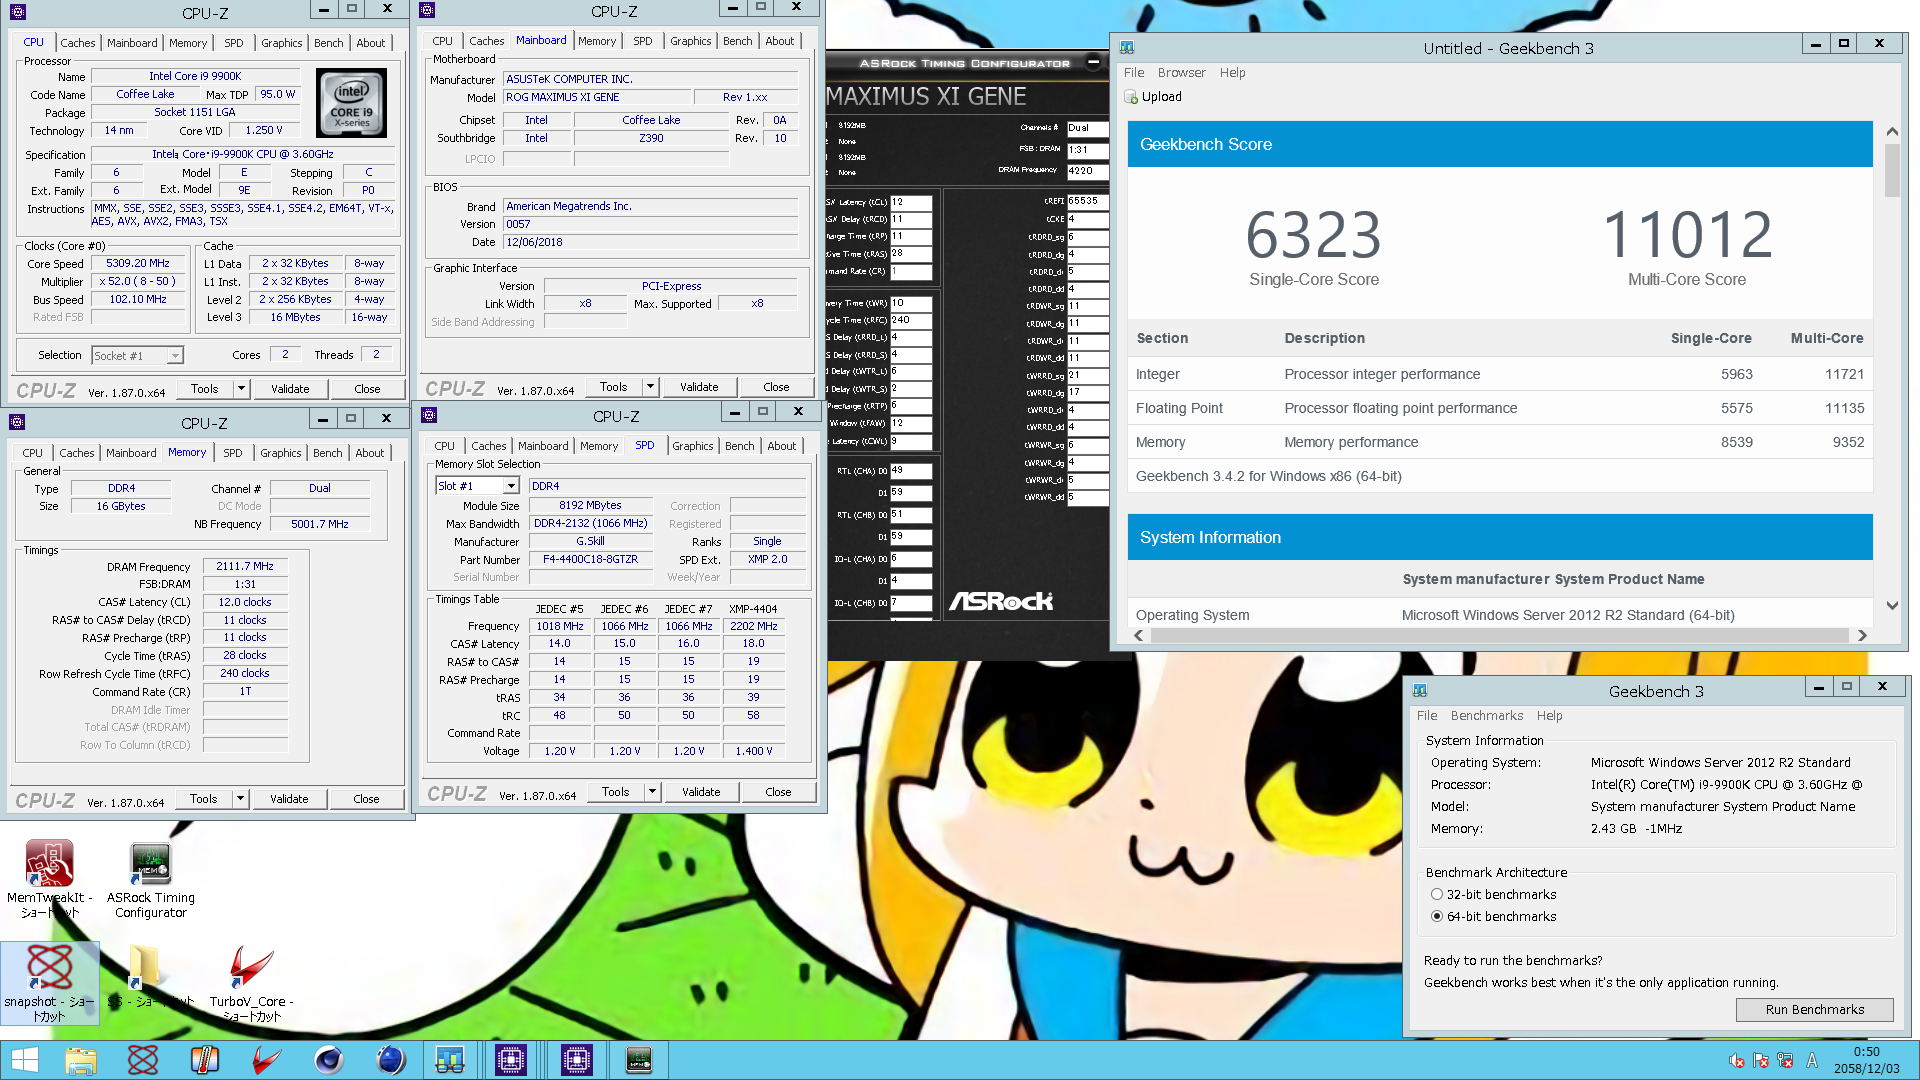Click Validate in CPU-Z CPU window
This screenshot has height=1080, width=1920.
(290, 389)
